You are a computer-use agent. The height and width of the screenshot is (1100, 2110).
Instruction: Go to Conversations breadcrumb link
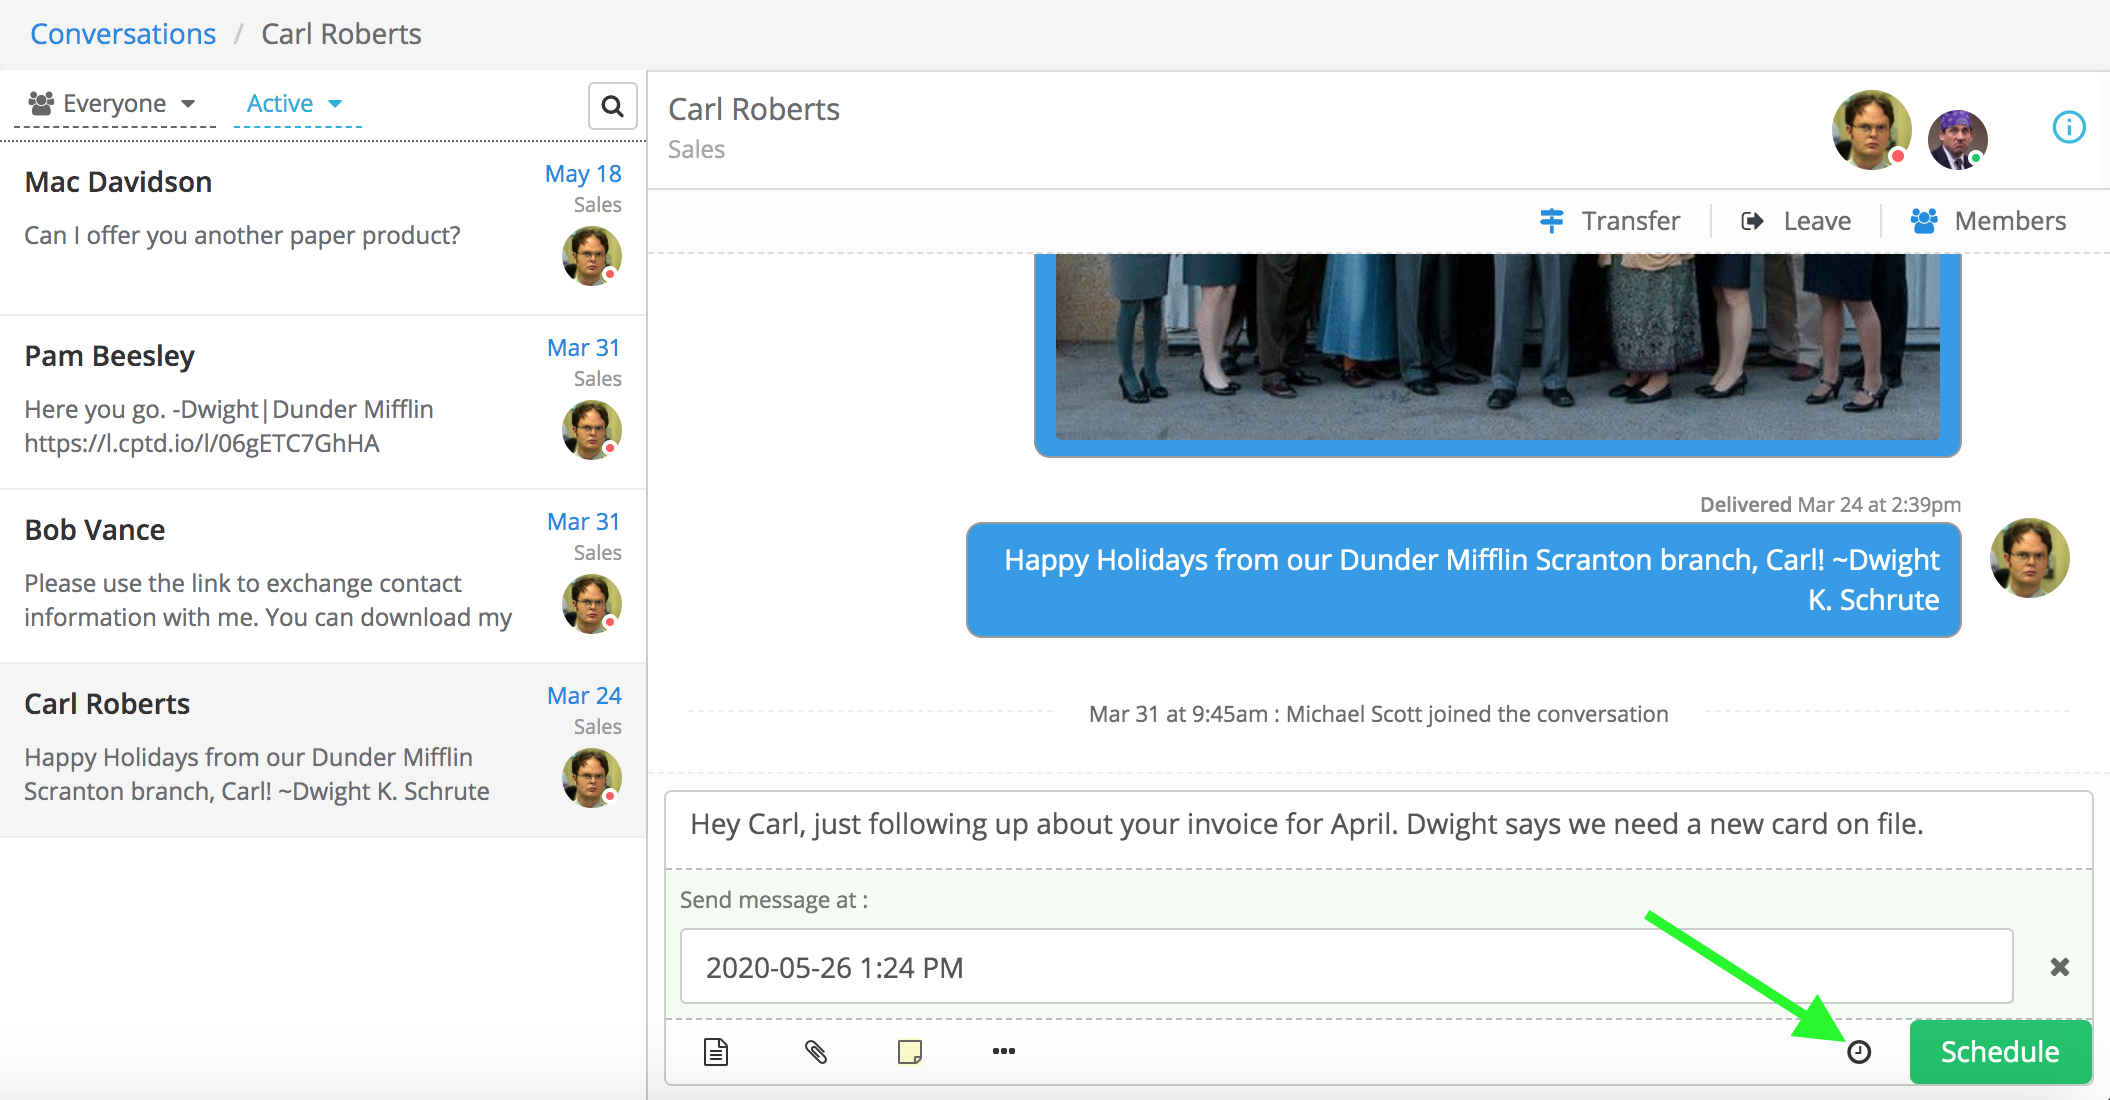(123, 34)
